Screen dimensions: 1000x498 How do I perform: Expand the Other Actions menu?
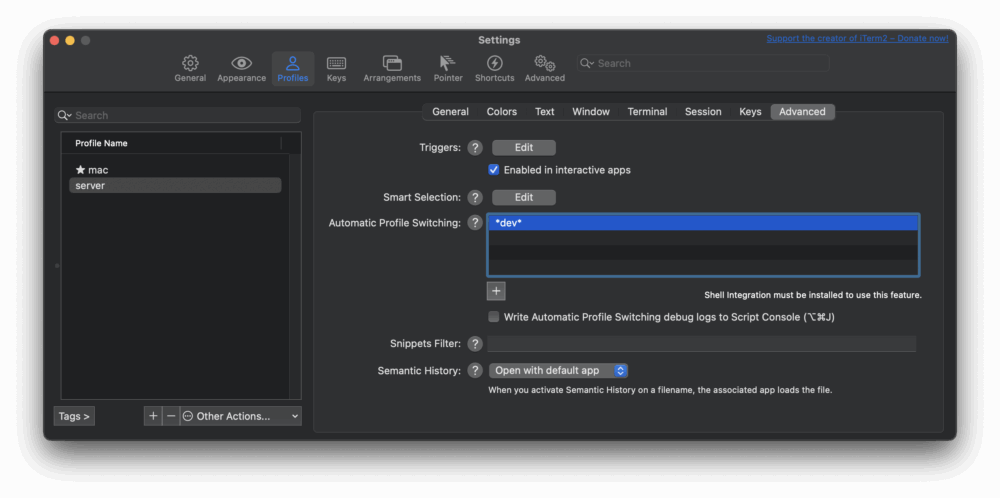coord(240,416)
